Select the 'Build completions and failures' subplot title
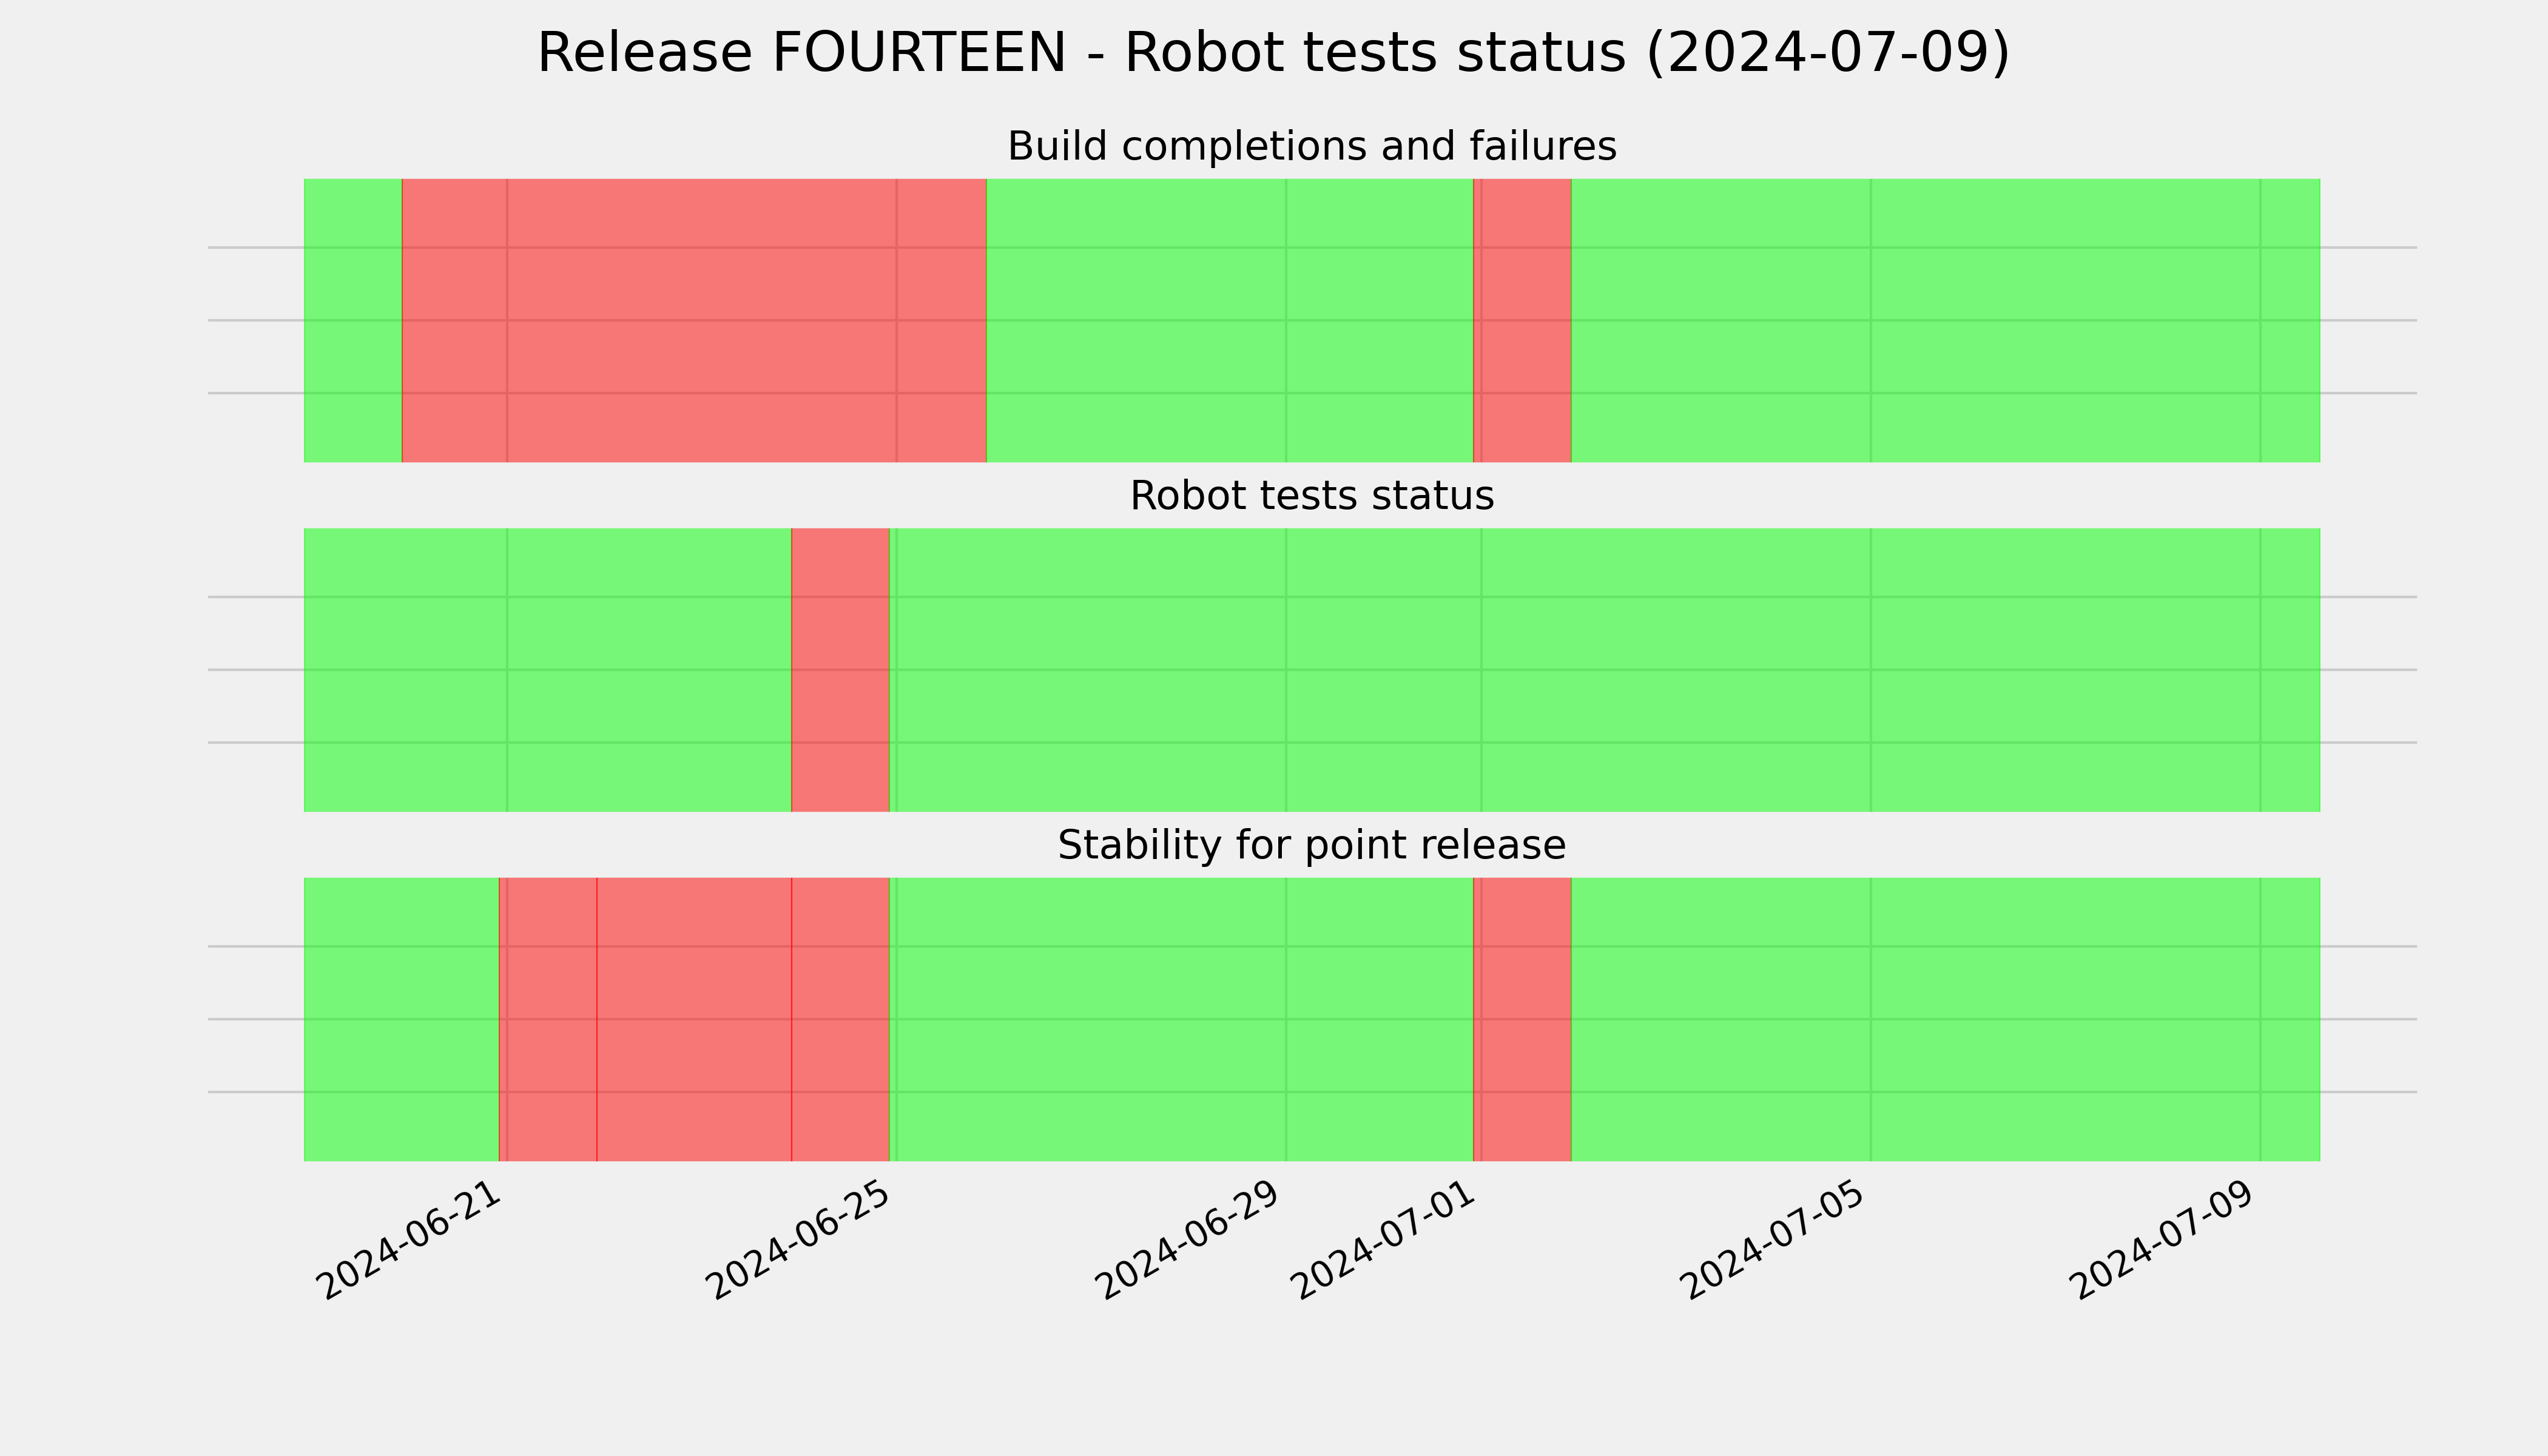 [x=1311, y=146]
